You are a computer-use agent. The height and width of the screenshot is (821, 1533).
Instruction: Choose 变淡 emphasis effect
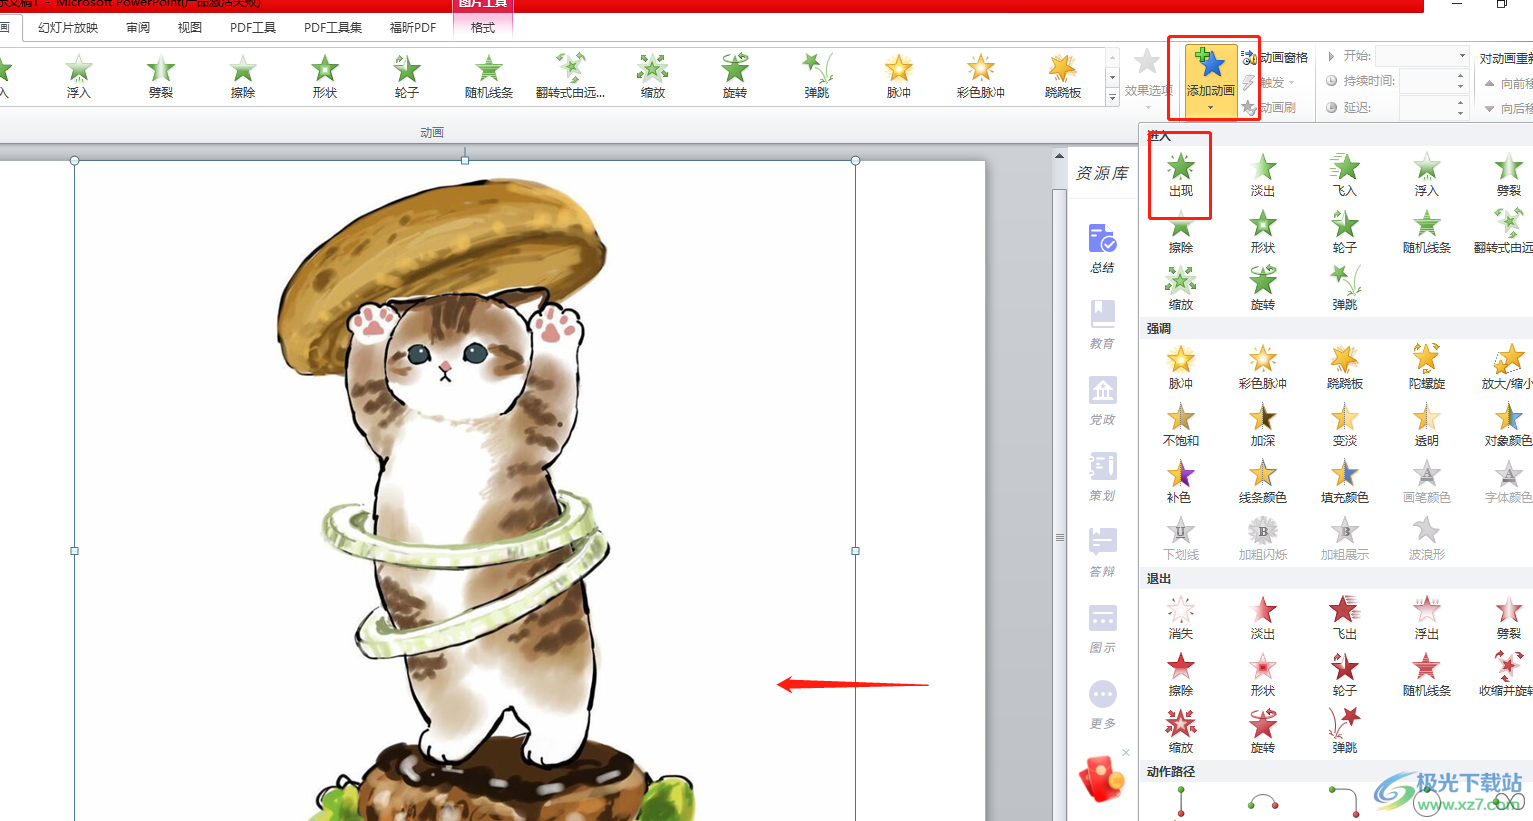[1345, 424]
